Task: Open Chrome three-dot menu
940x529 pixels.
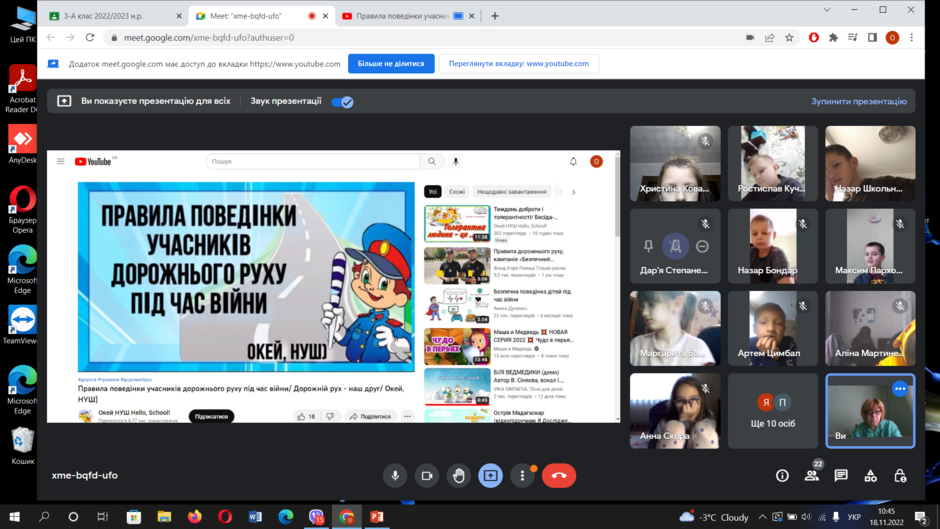Action: click(912, 37)
